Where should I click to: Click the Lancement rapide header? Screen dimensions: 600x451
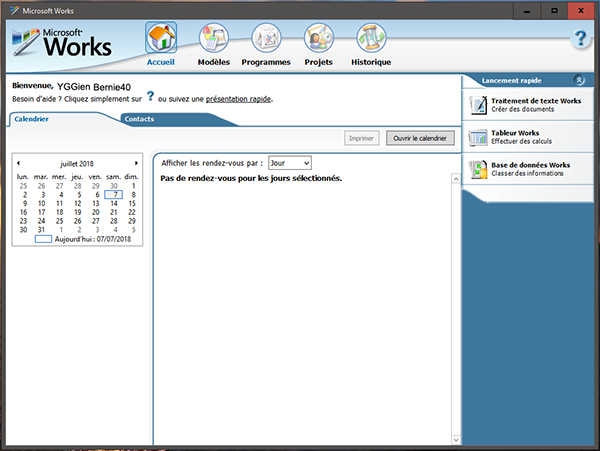pyautogui.click(x=511, y=80)
